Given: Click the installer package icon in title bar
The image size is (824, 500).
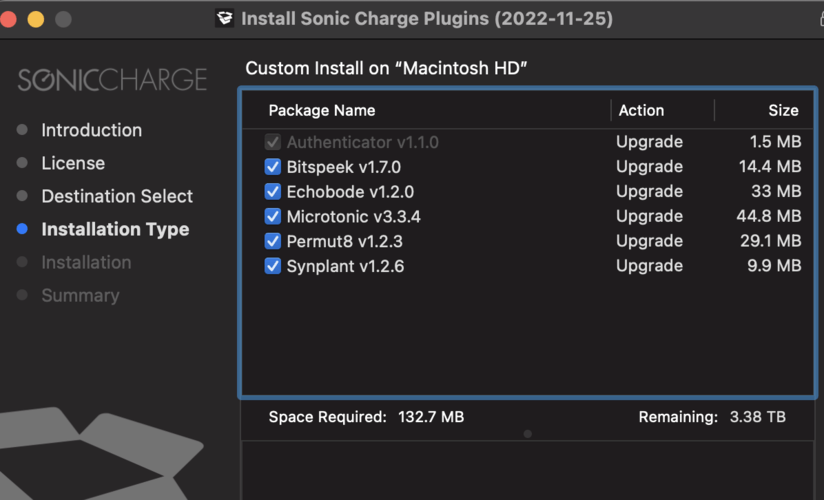Looking at the screenshot, I should tap(224, 18).
